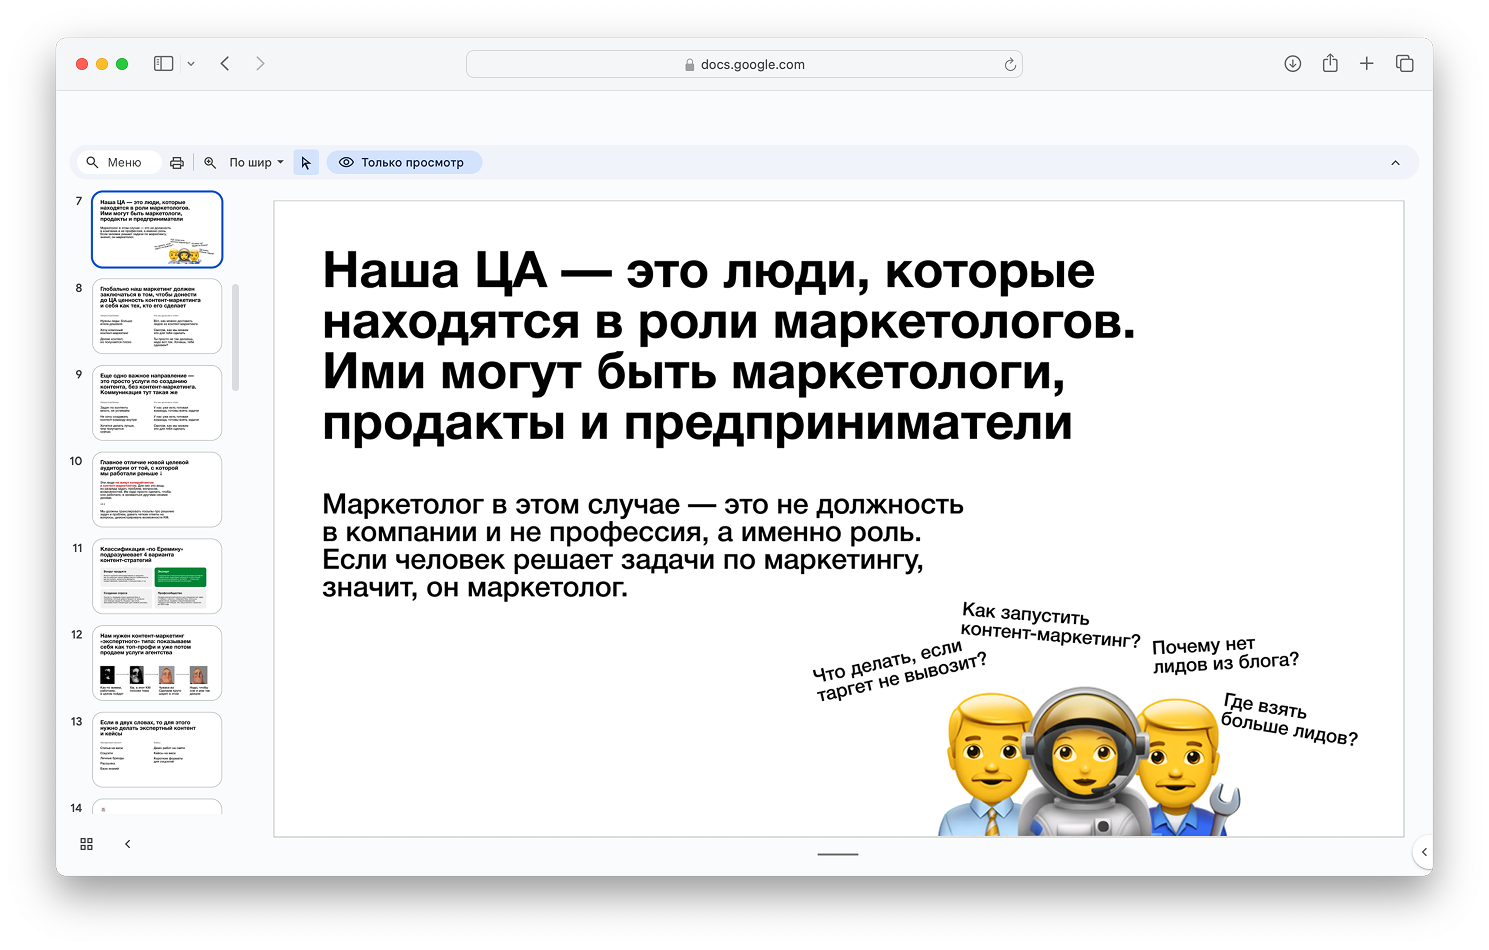Hide the toolbar with the up chevron
The height and width of the screenshot is (950, 1489).
pyautogui.click(x=1396, y=163)
